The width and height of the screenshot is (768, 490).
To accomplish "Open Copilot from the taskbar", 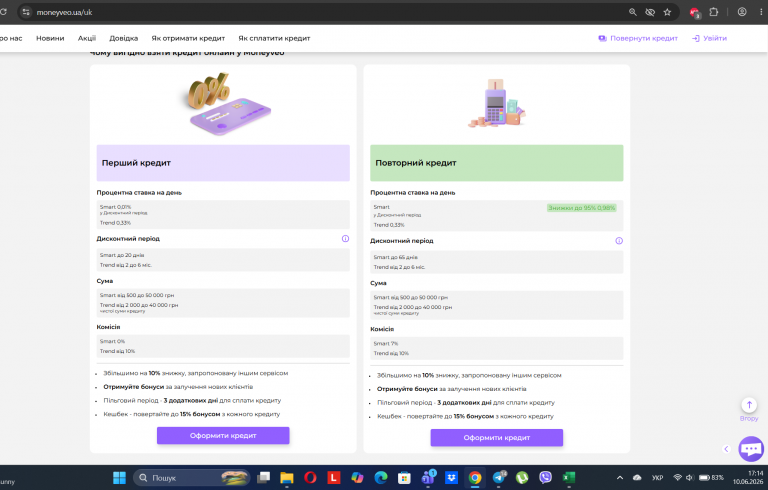I will [357, 477].
